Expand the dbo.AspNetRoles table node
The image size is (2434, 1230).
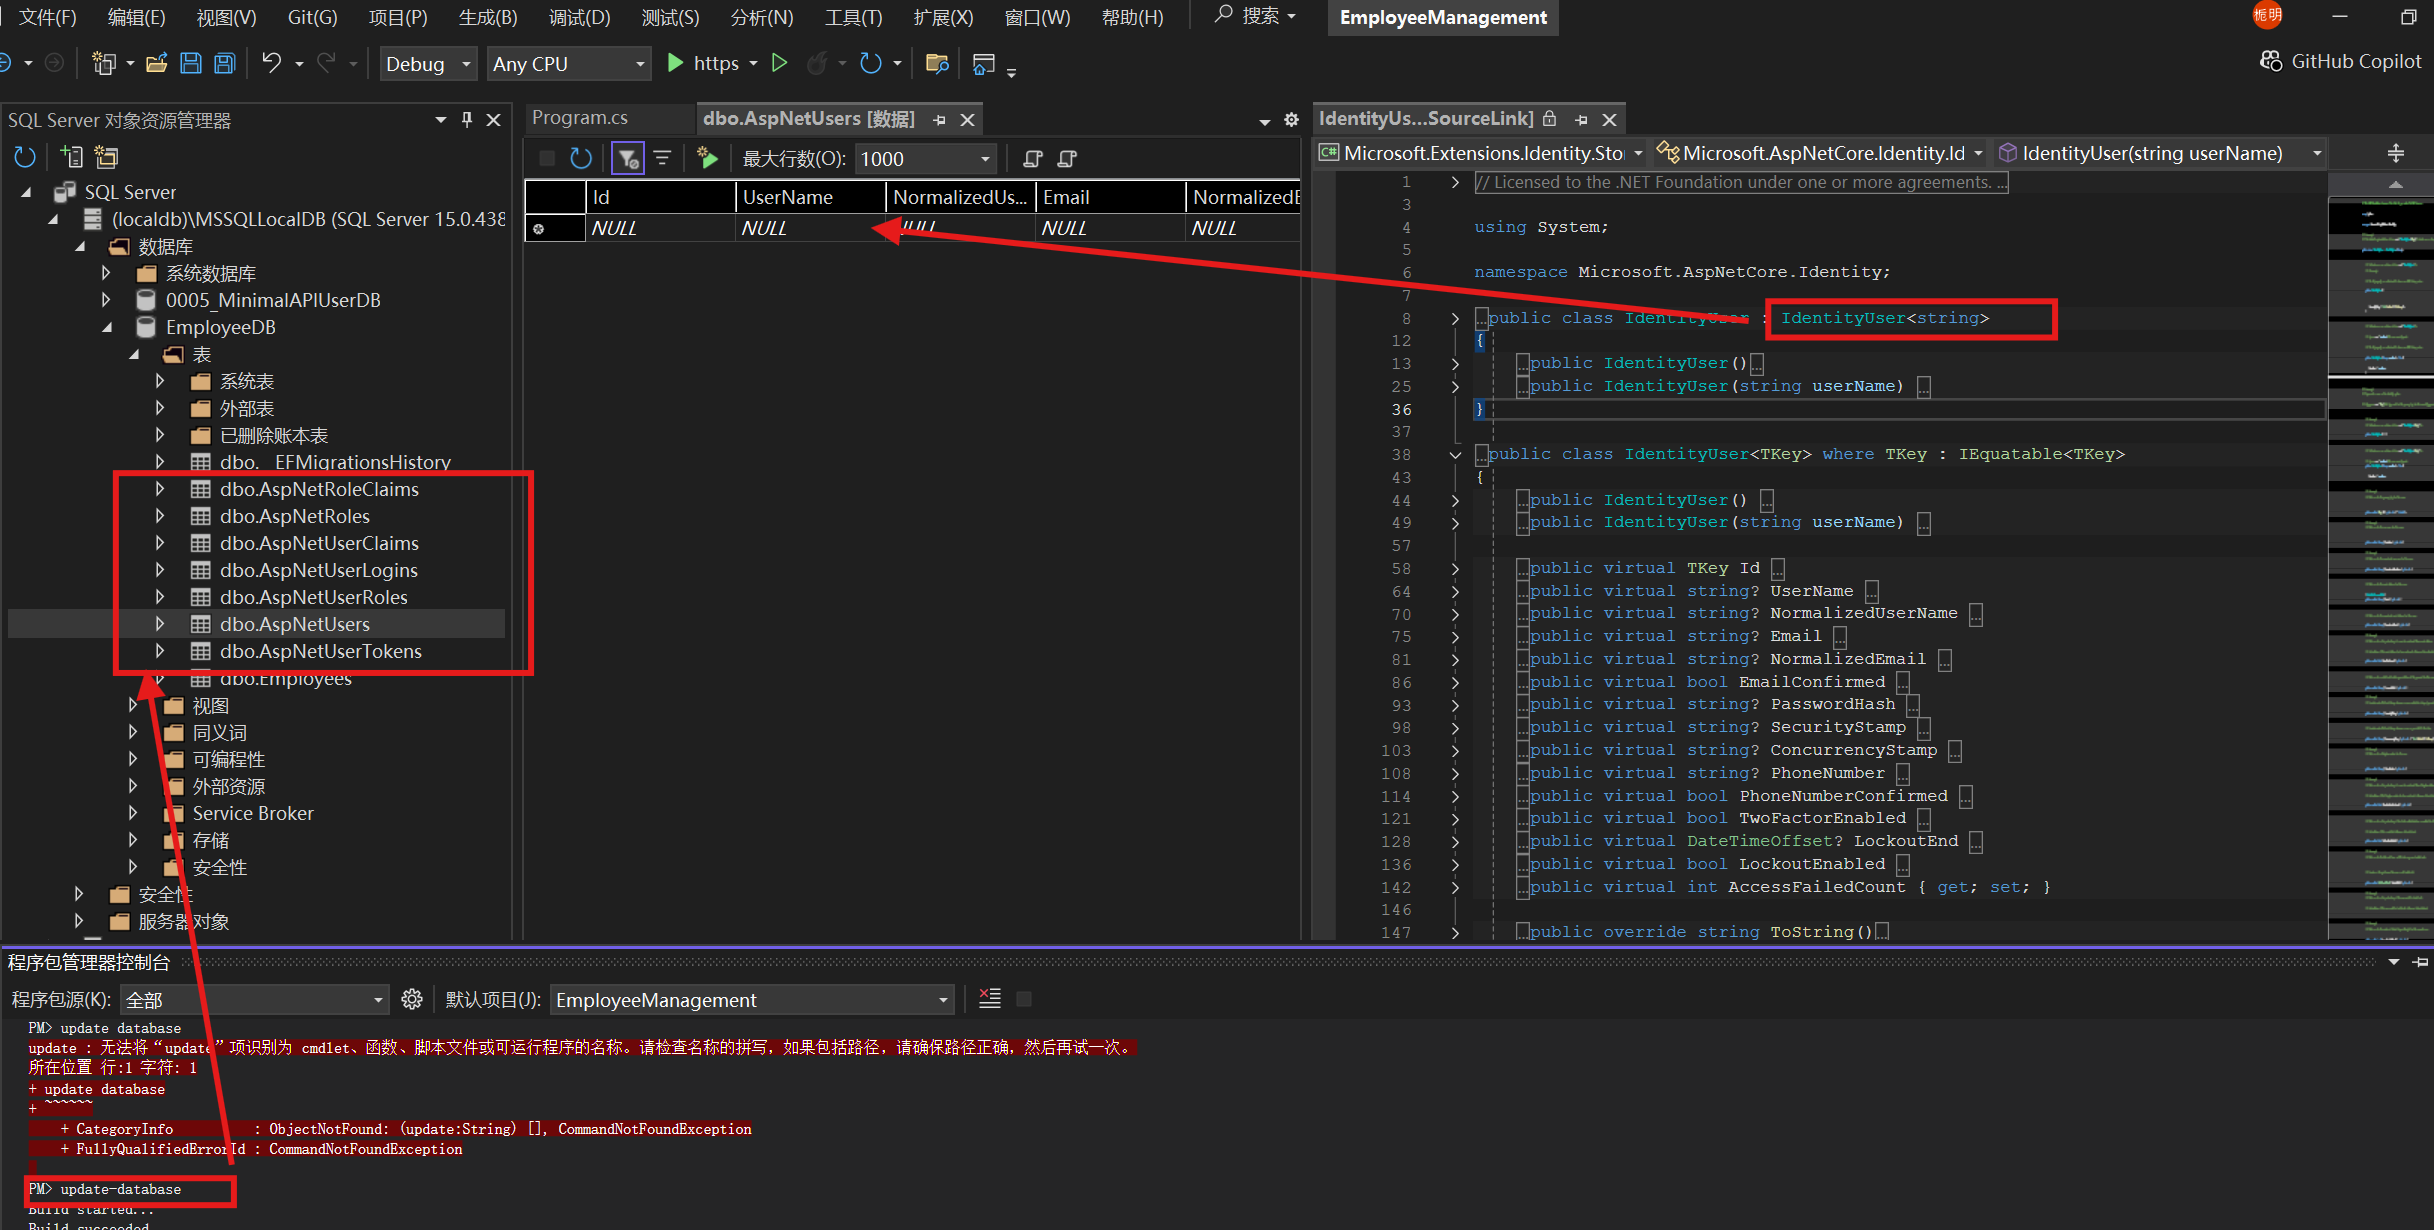(x=160, y=516)
